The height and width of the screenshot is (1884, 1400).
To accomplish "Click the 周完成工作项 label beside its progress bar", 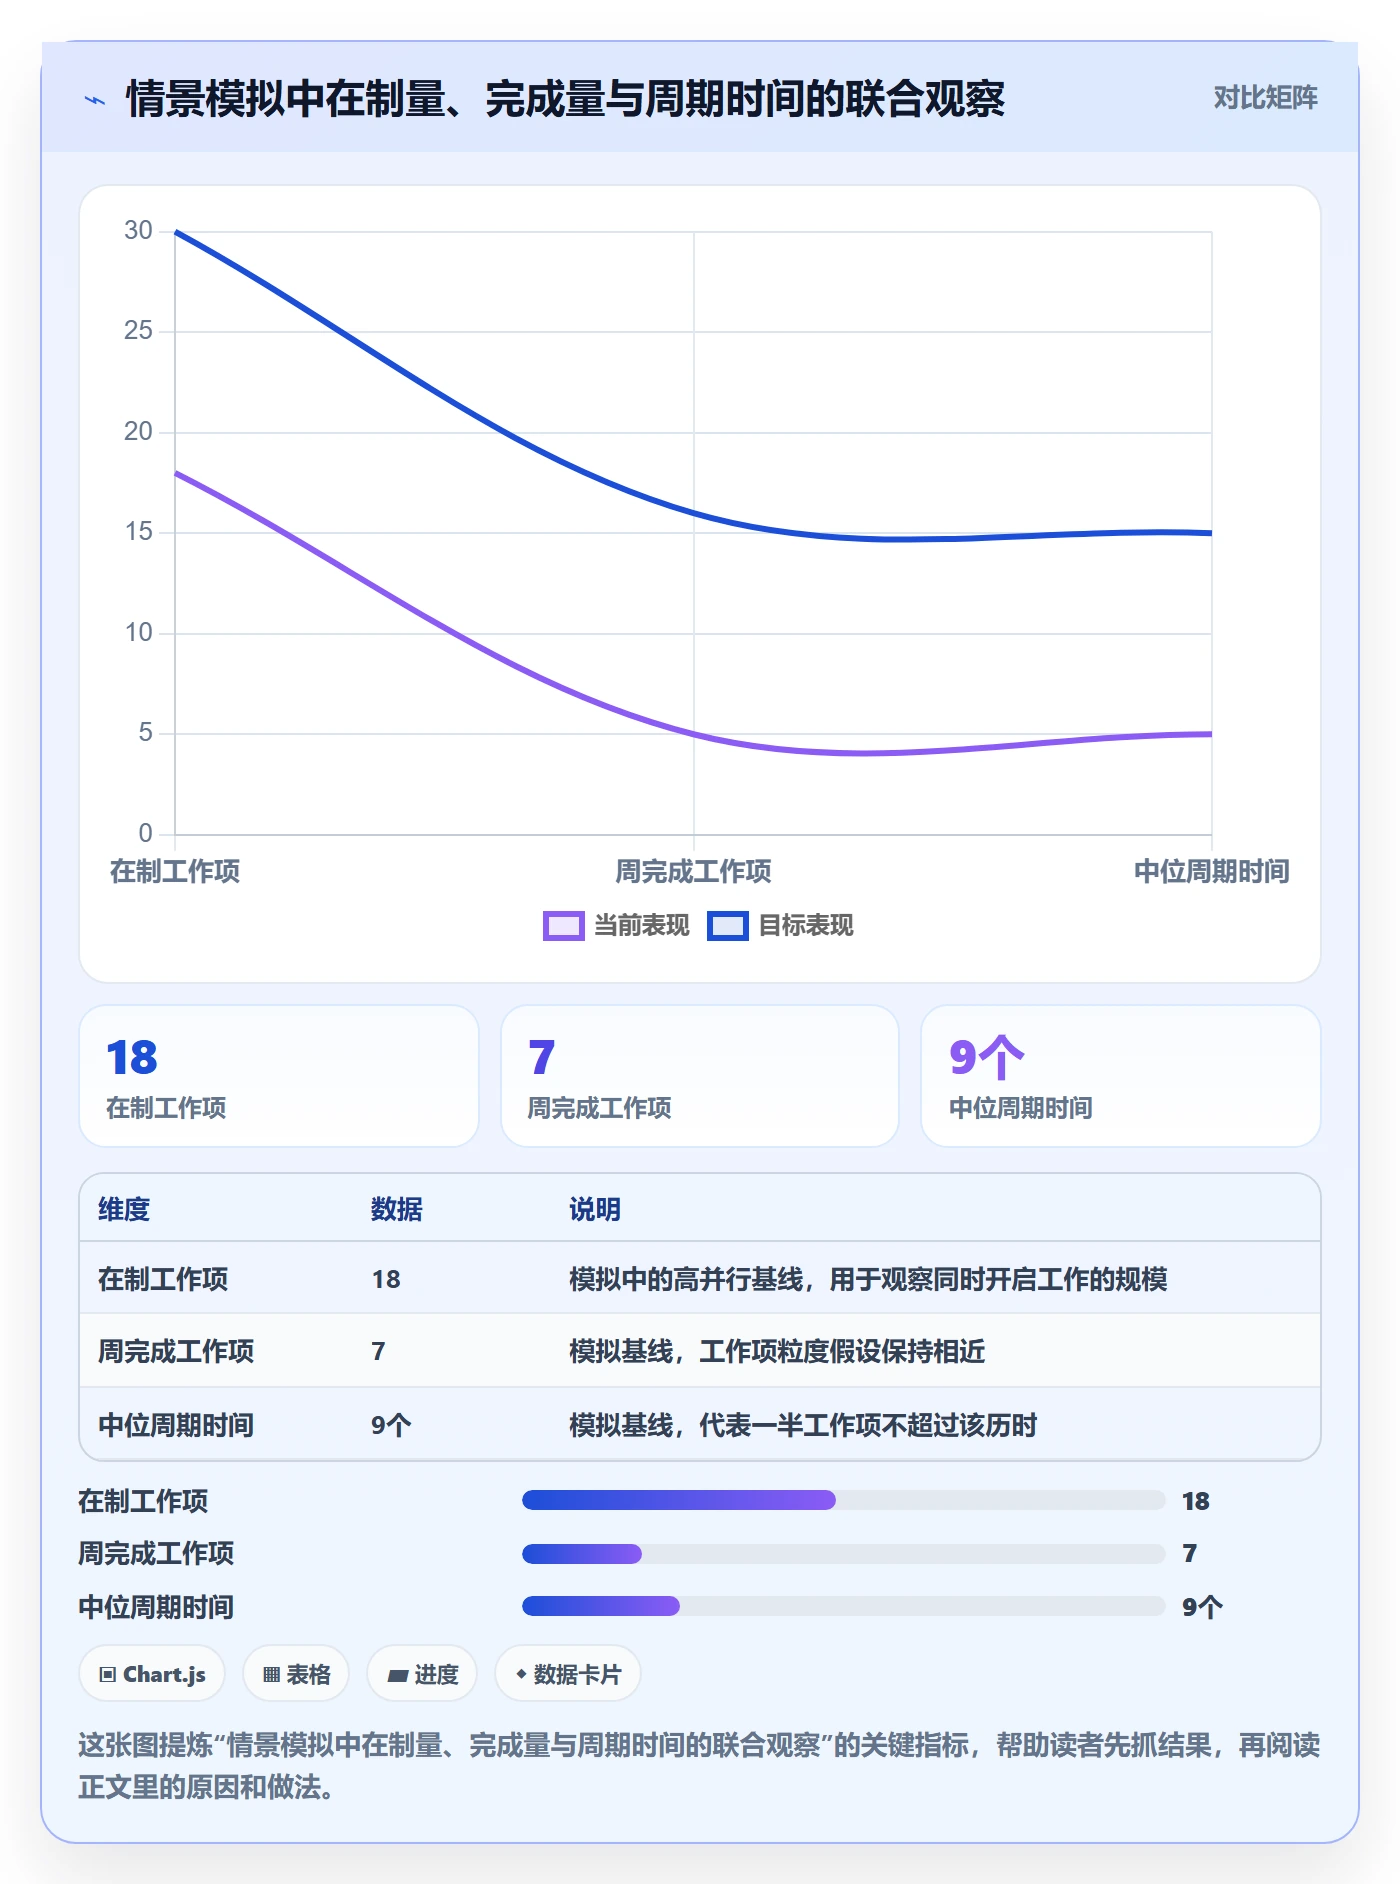I will point(156,1554).
